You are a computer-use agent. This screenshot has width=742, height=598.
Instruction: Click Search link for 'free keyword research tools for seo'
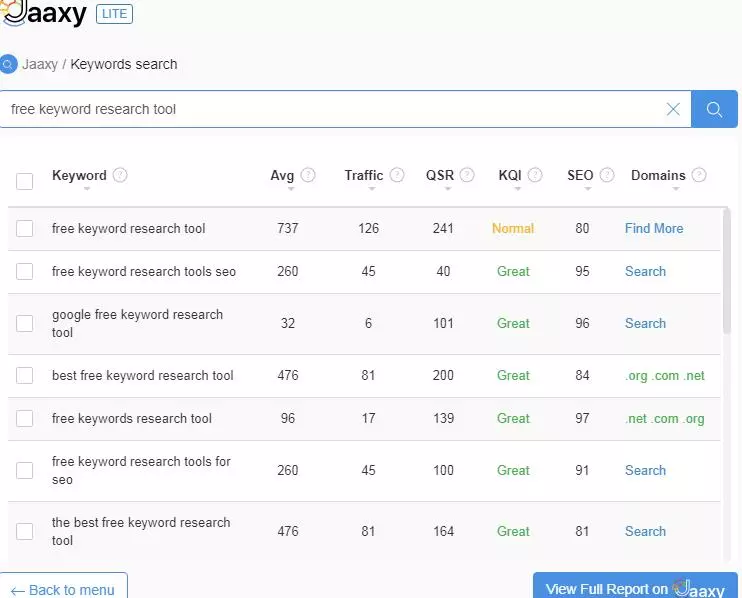point(645,470)
